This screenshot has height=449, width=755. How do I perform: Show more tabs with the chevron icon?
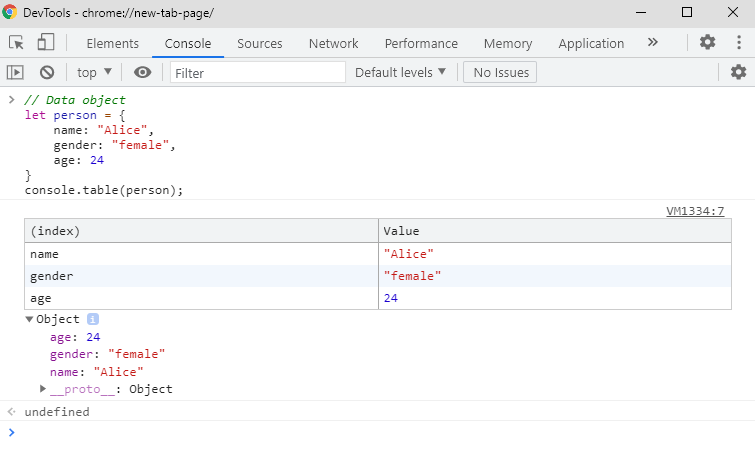(653, 43)
